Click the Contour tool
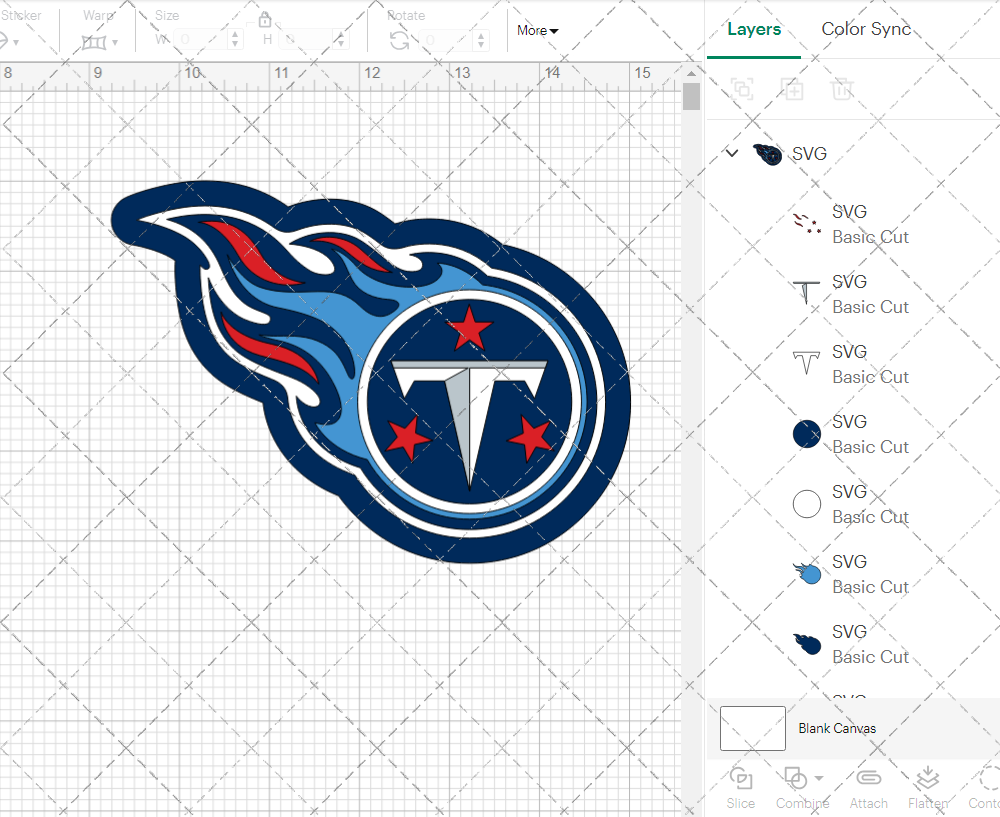The height and width of the screenshot is (817, 1000). click(x=985, y=788)
